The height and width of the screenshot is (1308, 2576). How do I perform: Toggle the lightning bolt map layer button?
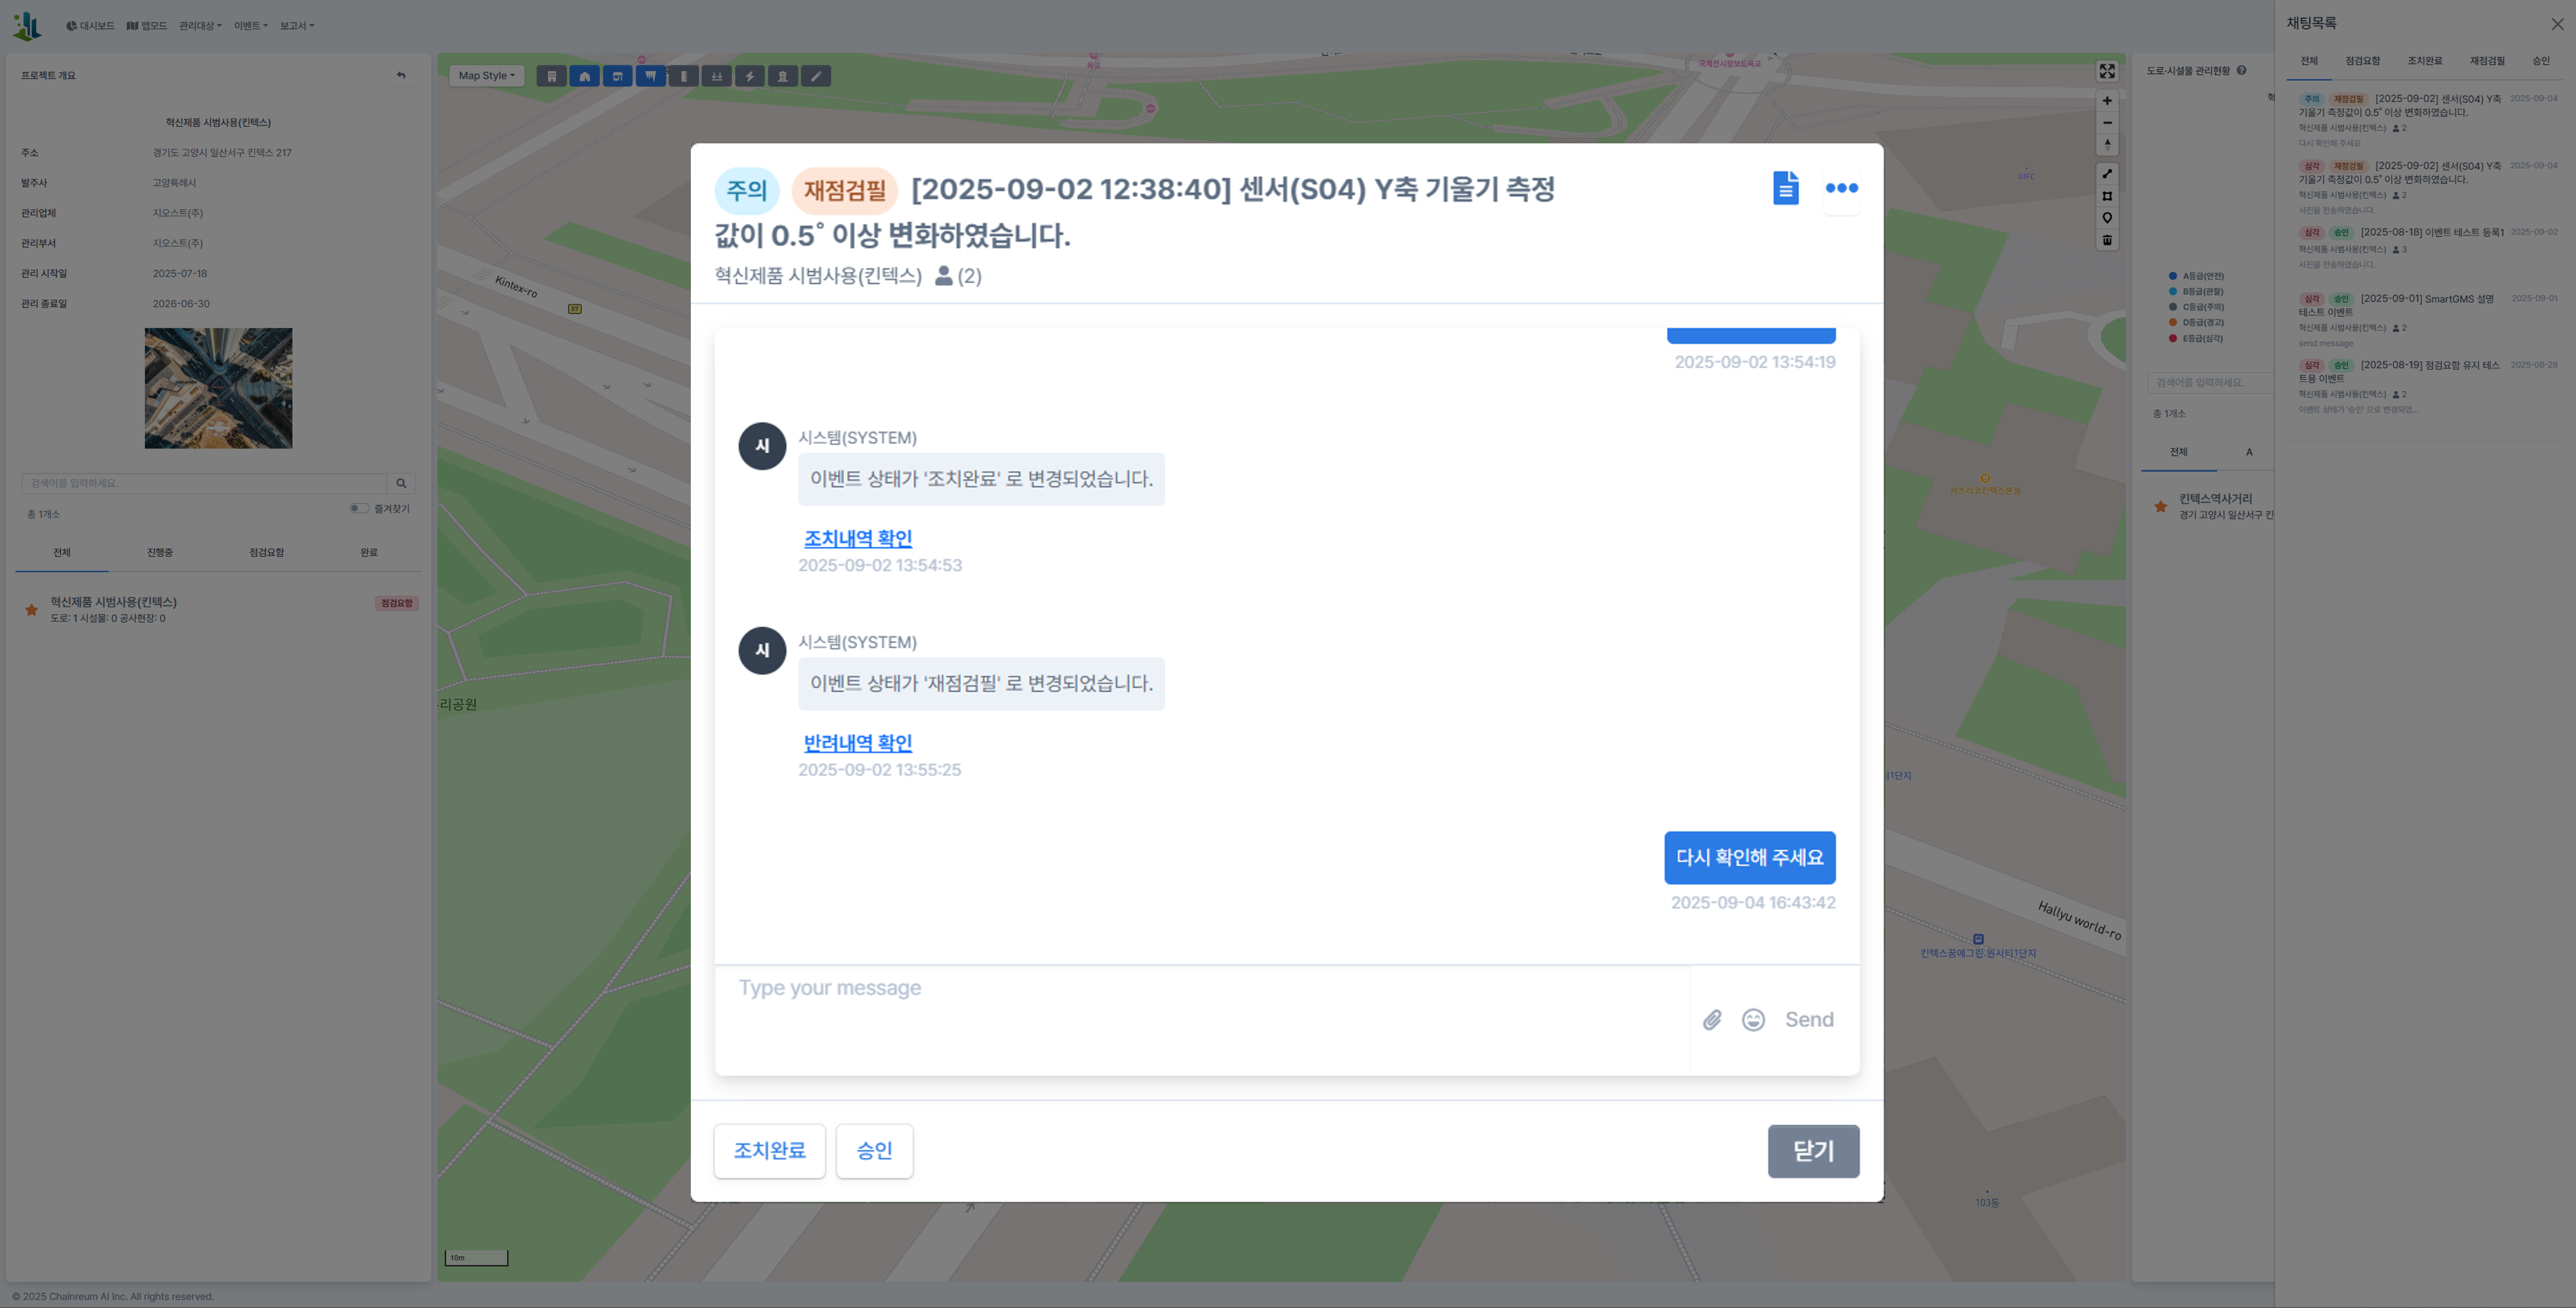tap(749, 76)
